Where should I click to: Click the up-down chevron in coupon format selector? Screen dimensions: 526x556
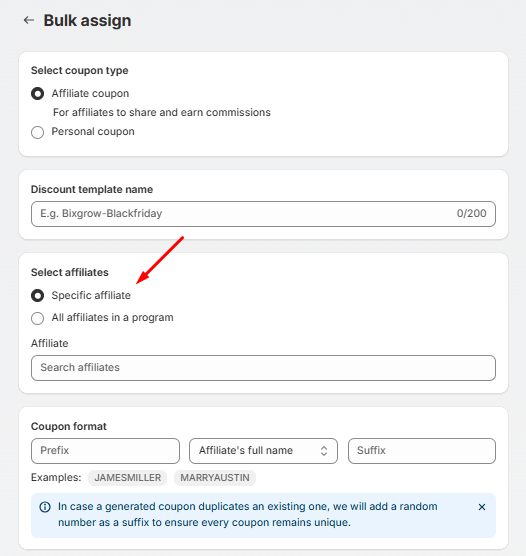click(x=324, y=451)
